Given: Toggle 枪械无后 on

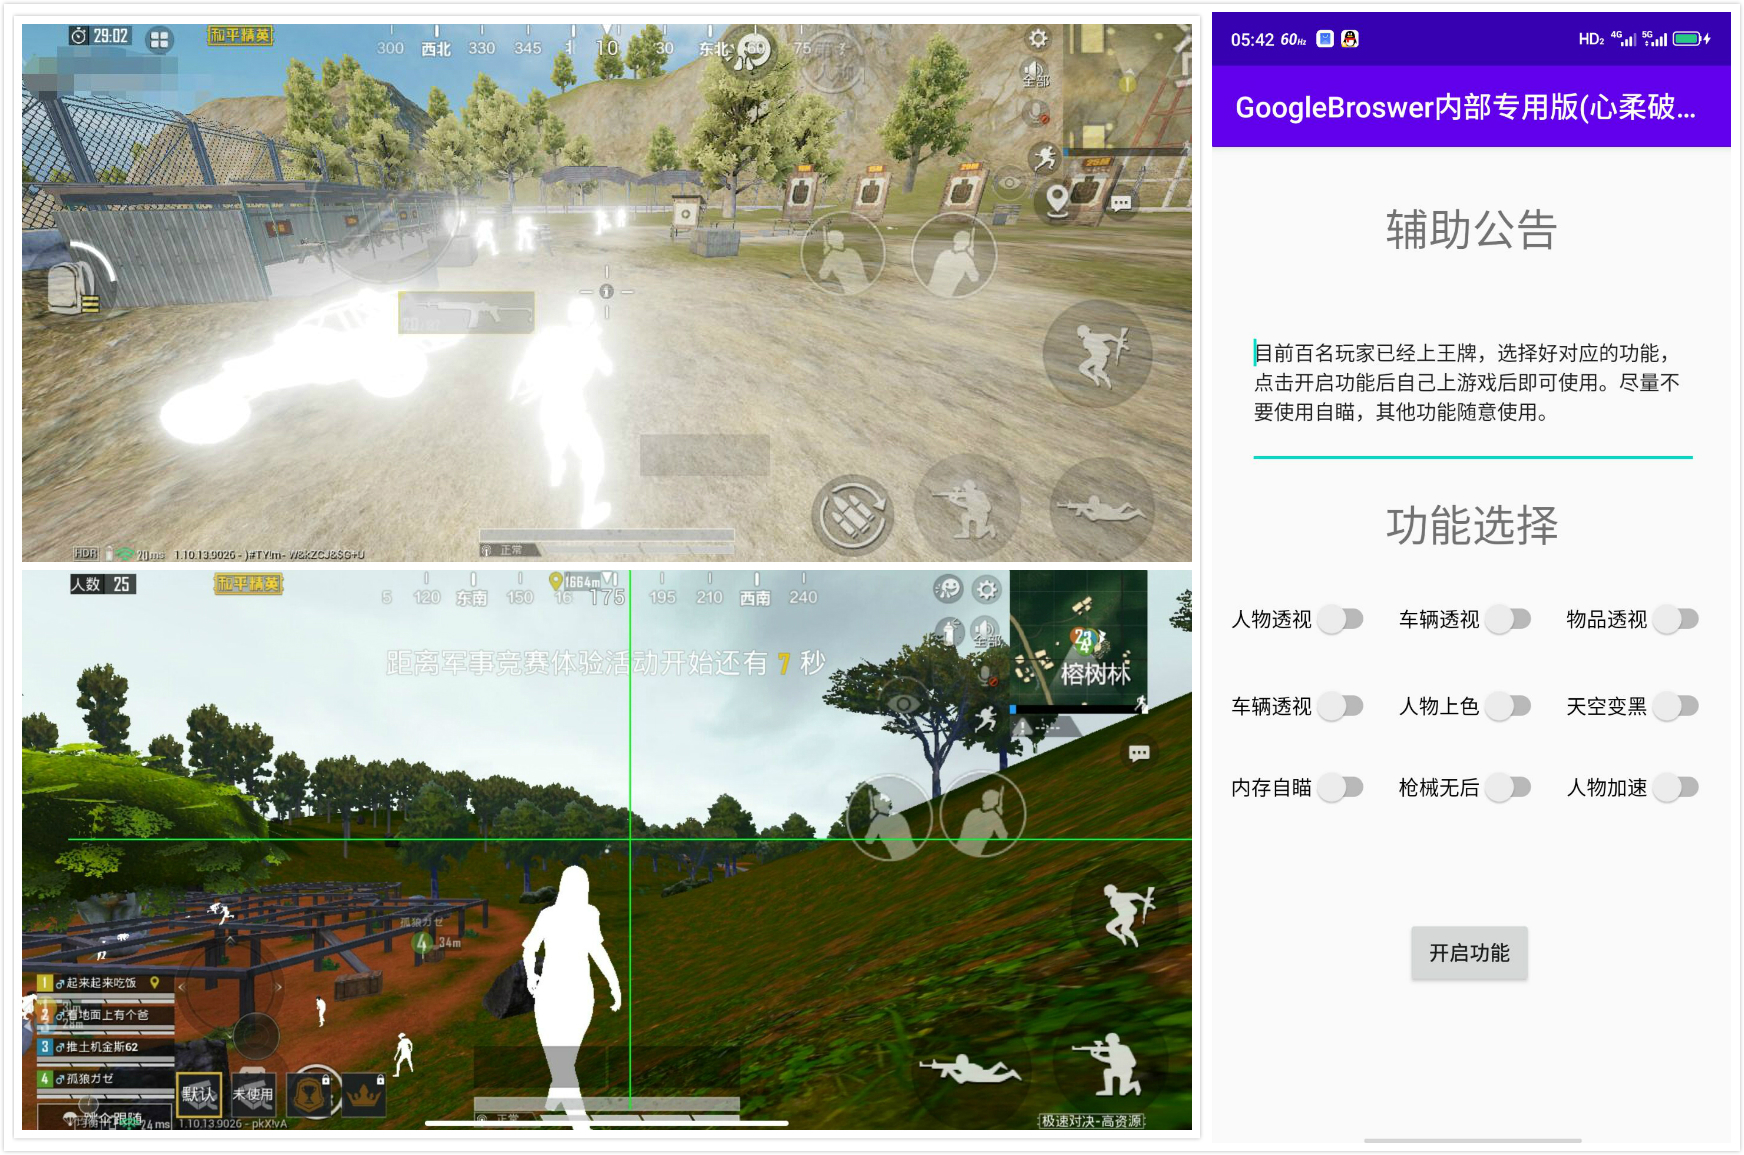Looking at the screenshot, I should [x=1508, y=788].
